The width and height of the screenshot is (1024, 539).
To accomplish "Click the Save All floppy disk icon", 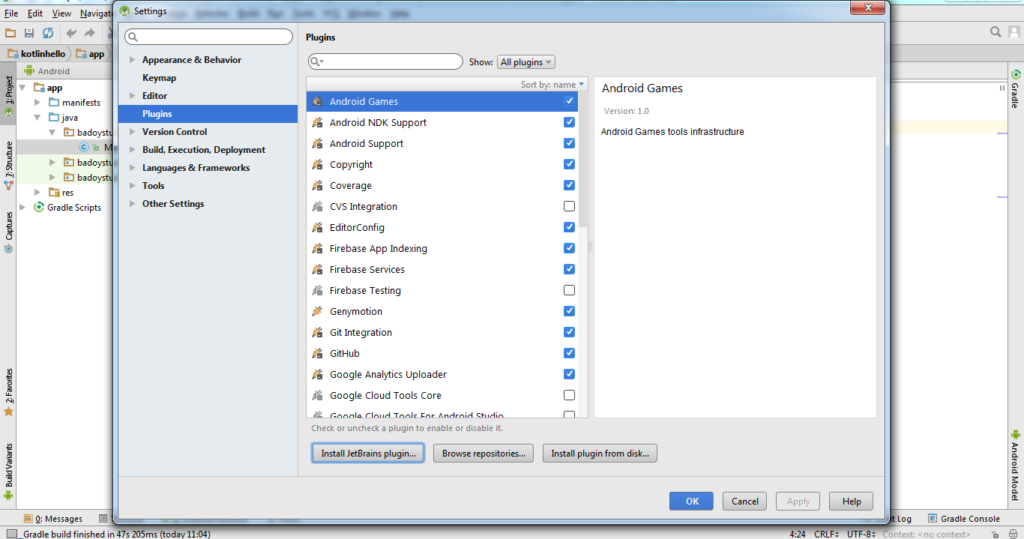I will coord(29,33).
